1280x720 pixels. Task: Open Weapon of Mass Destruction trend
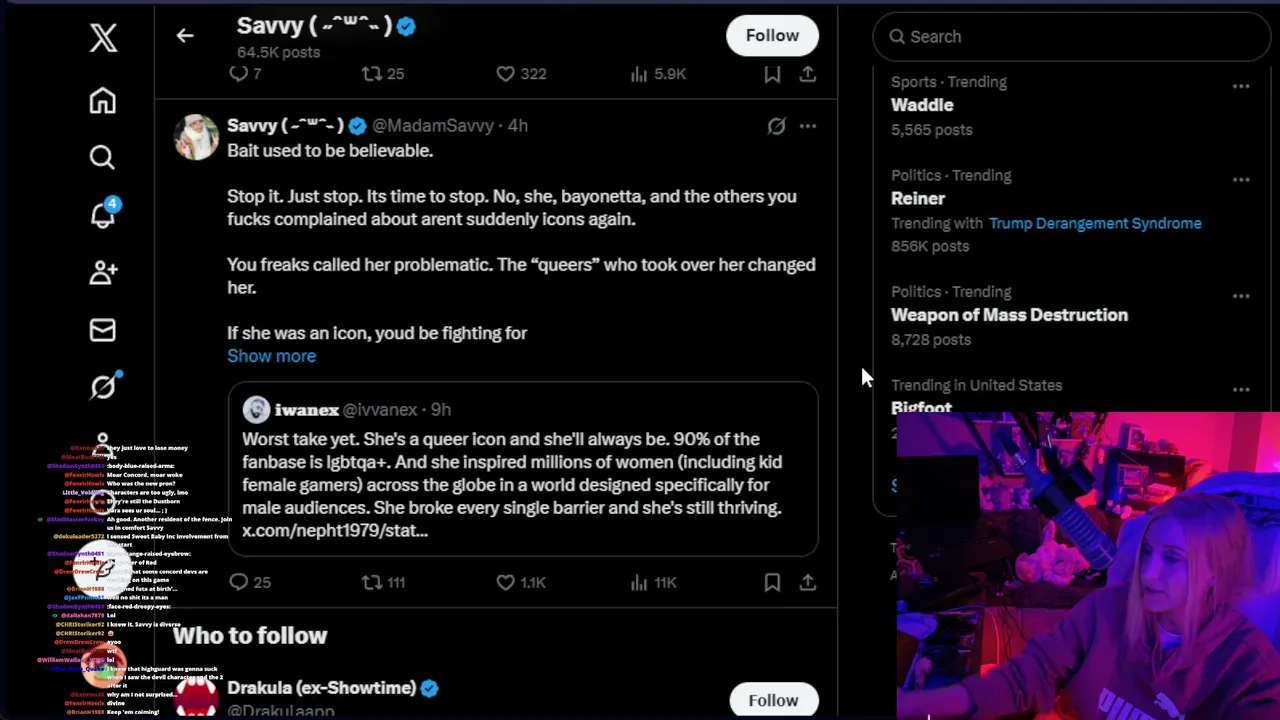1009,315
